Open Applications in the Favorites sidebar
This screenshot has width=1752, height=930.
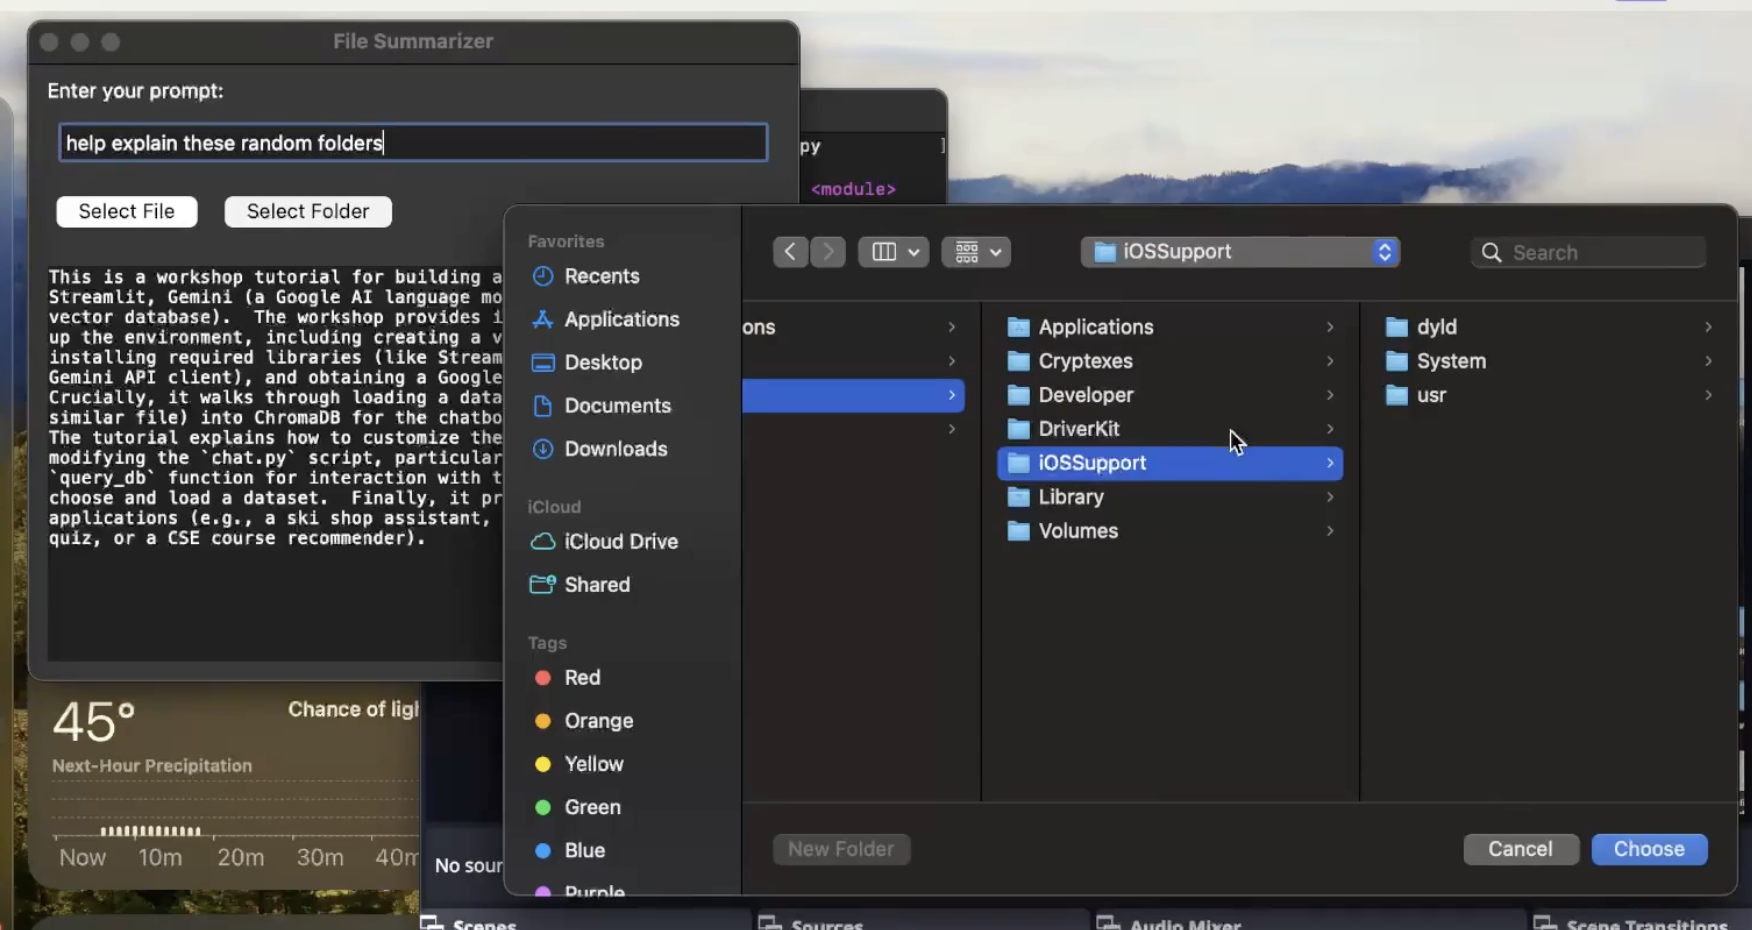tap(620, 319)
